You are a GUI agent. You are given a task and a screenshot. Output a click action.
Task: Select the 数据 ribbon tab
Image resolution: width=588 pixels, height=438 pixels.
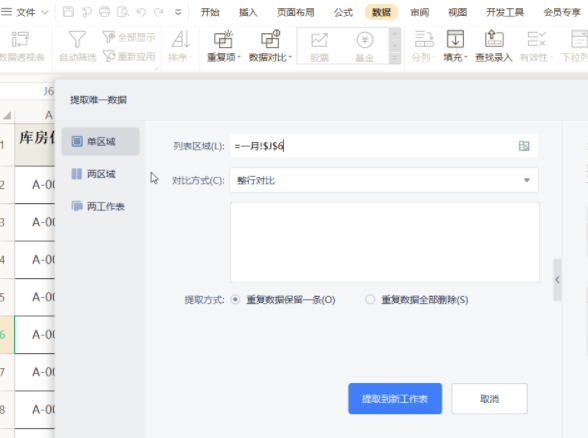tap(381, 12)
